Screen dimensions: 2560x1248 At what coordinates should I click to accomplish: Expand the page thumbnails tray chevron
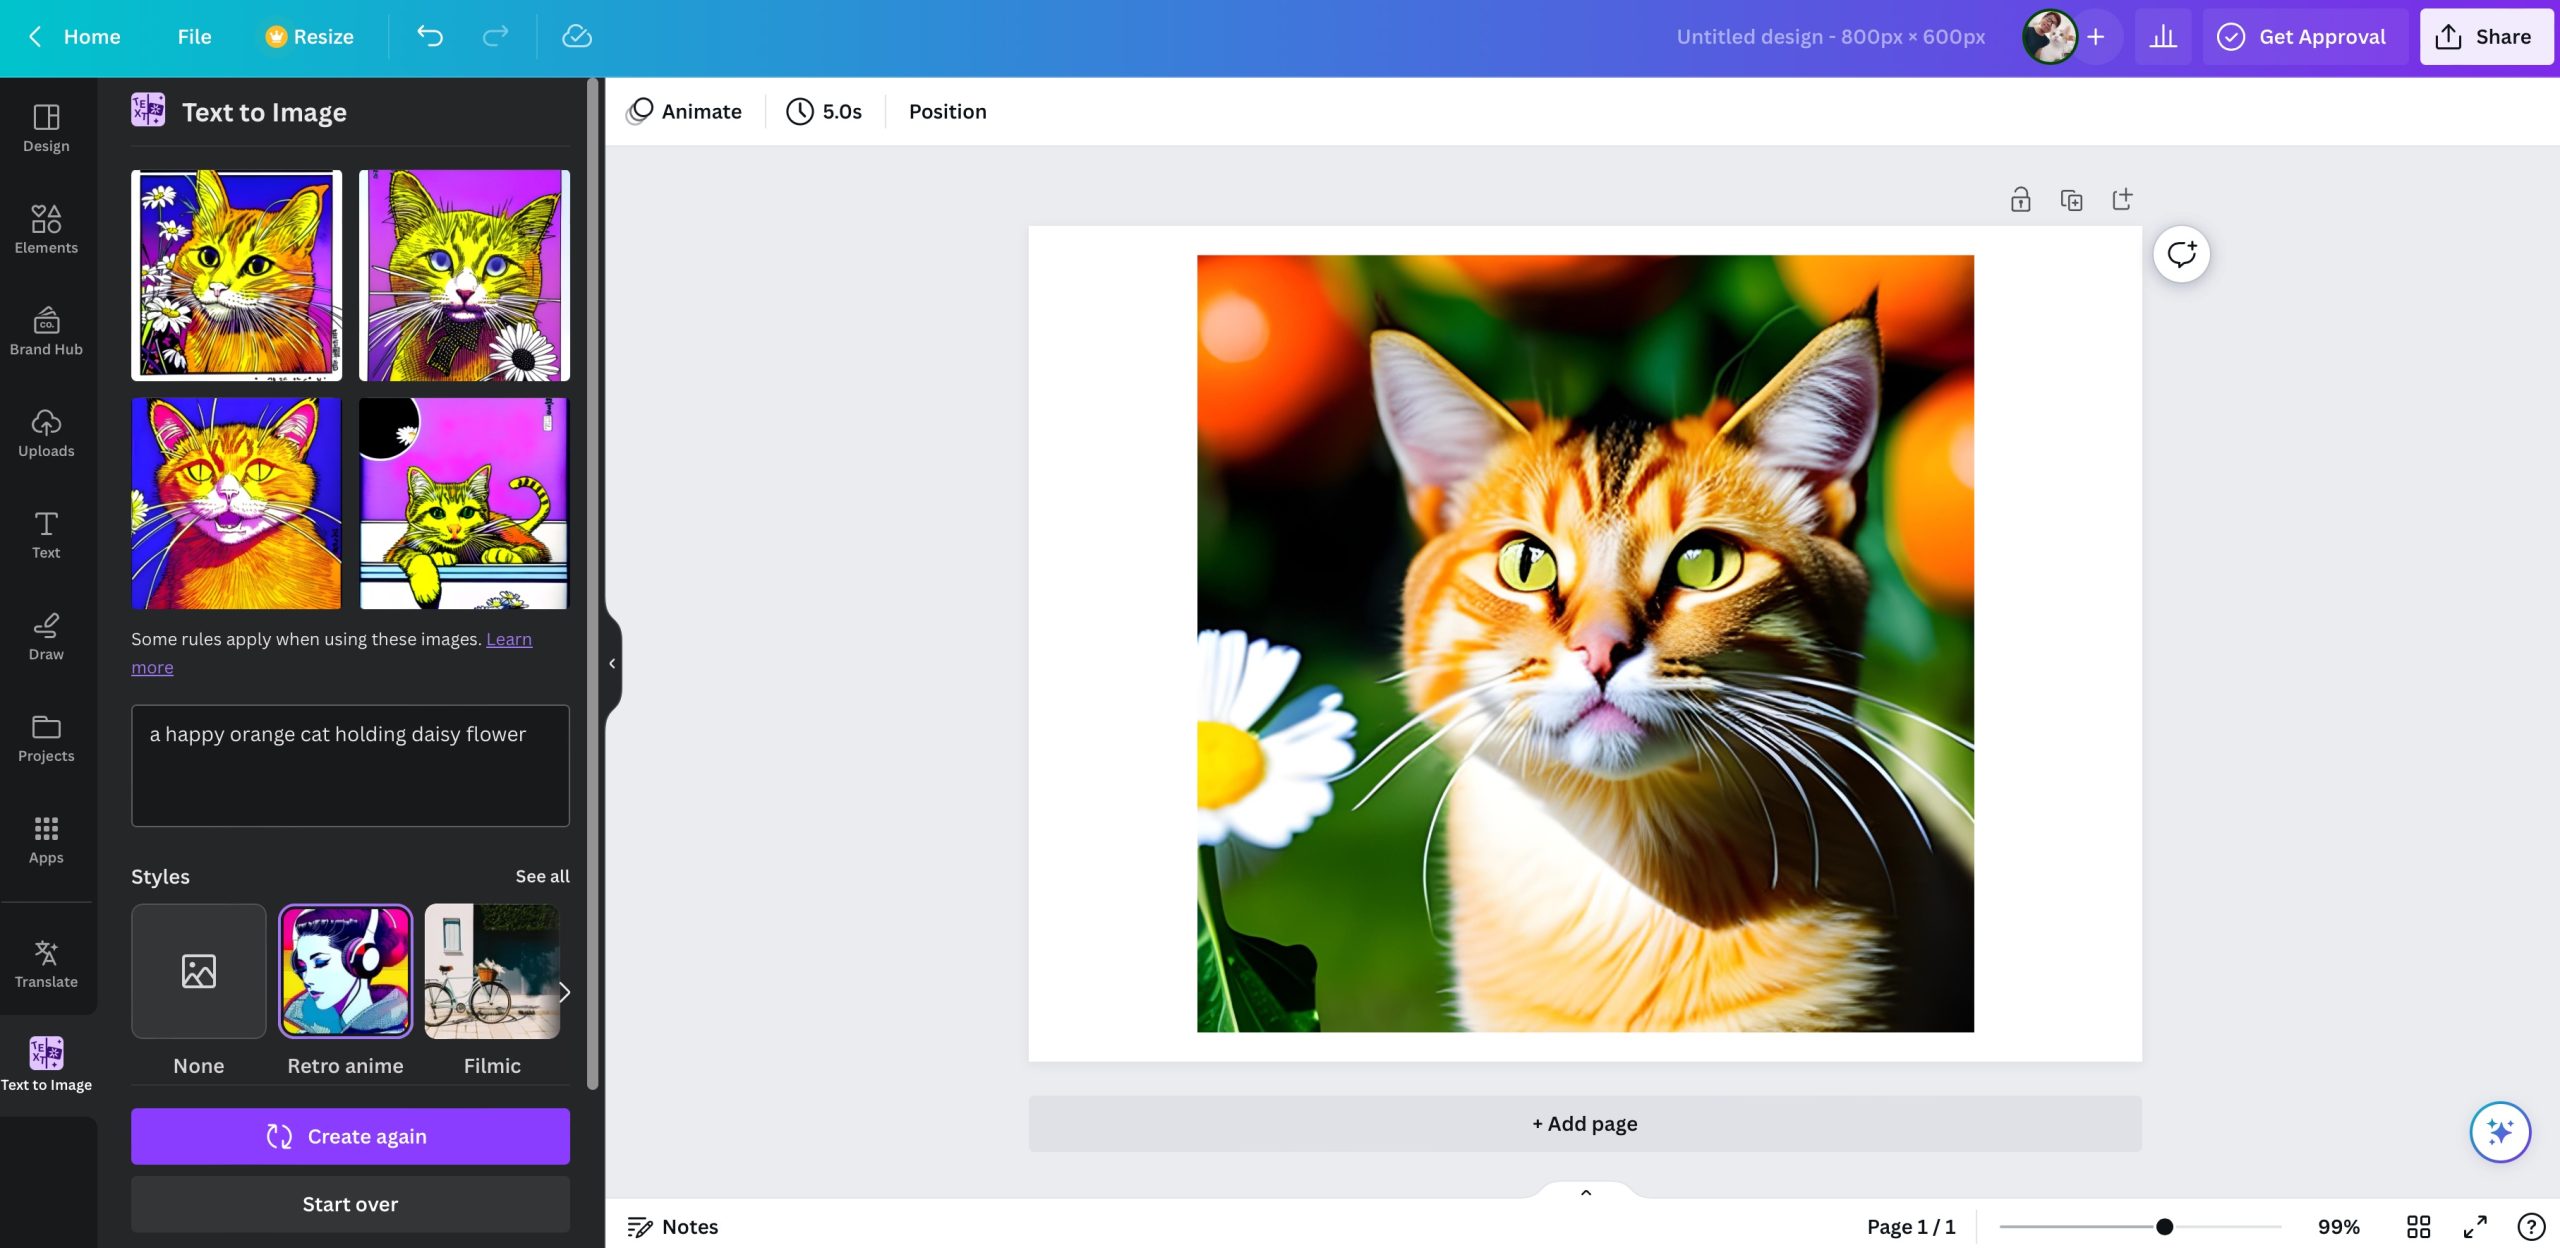[x=1585, y=1192]
